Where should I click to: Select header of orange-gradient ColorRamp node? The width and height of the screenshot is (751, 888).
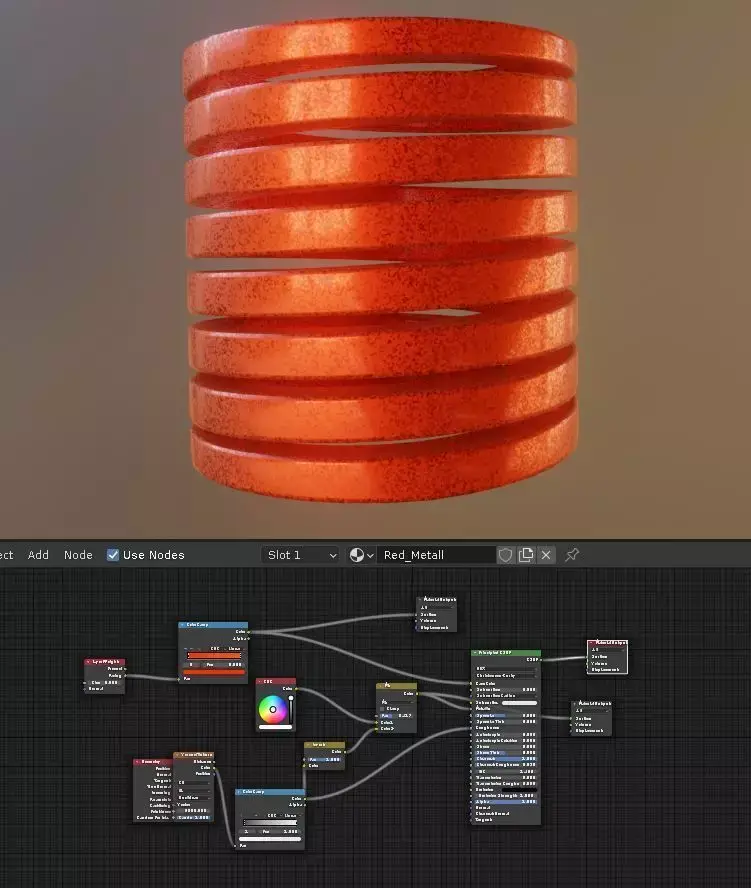pos(213,625)
